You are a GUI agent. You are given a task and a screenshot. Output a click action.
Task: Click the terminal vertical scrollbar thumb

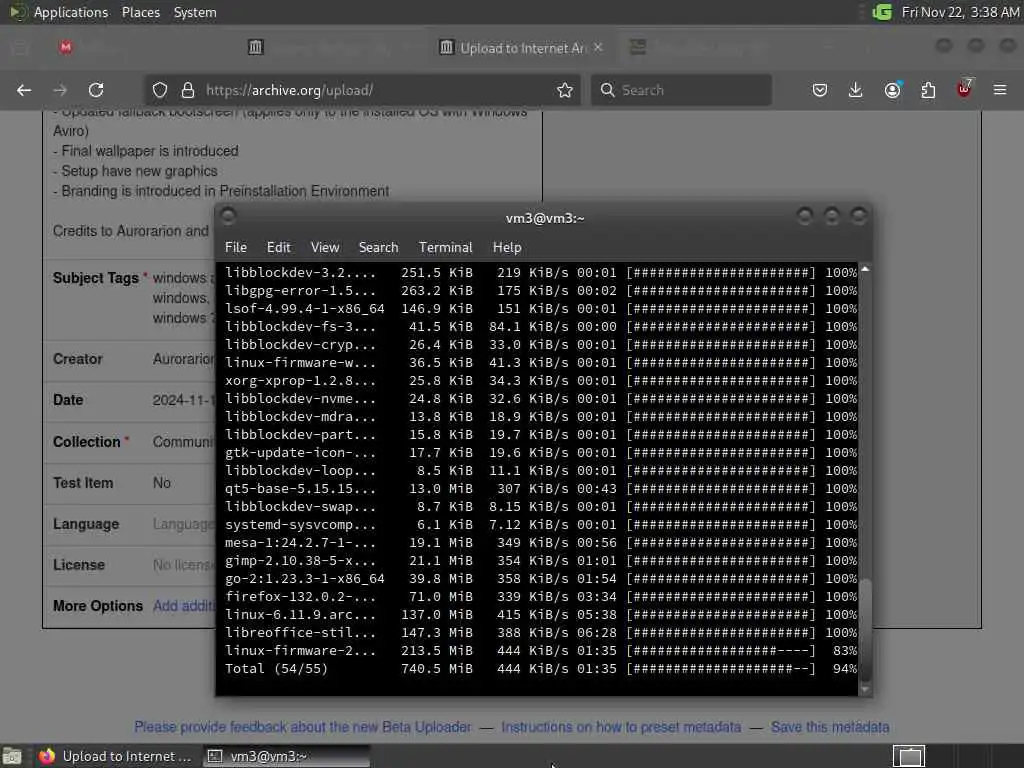865,629
